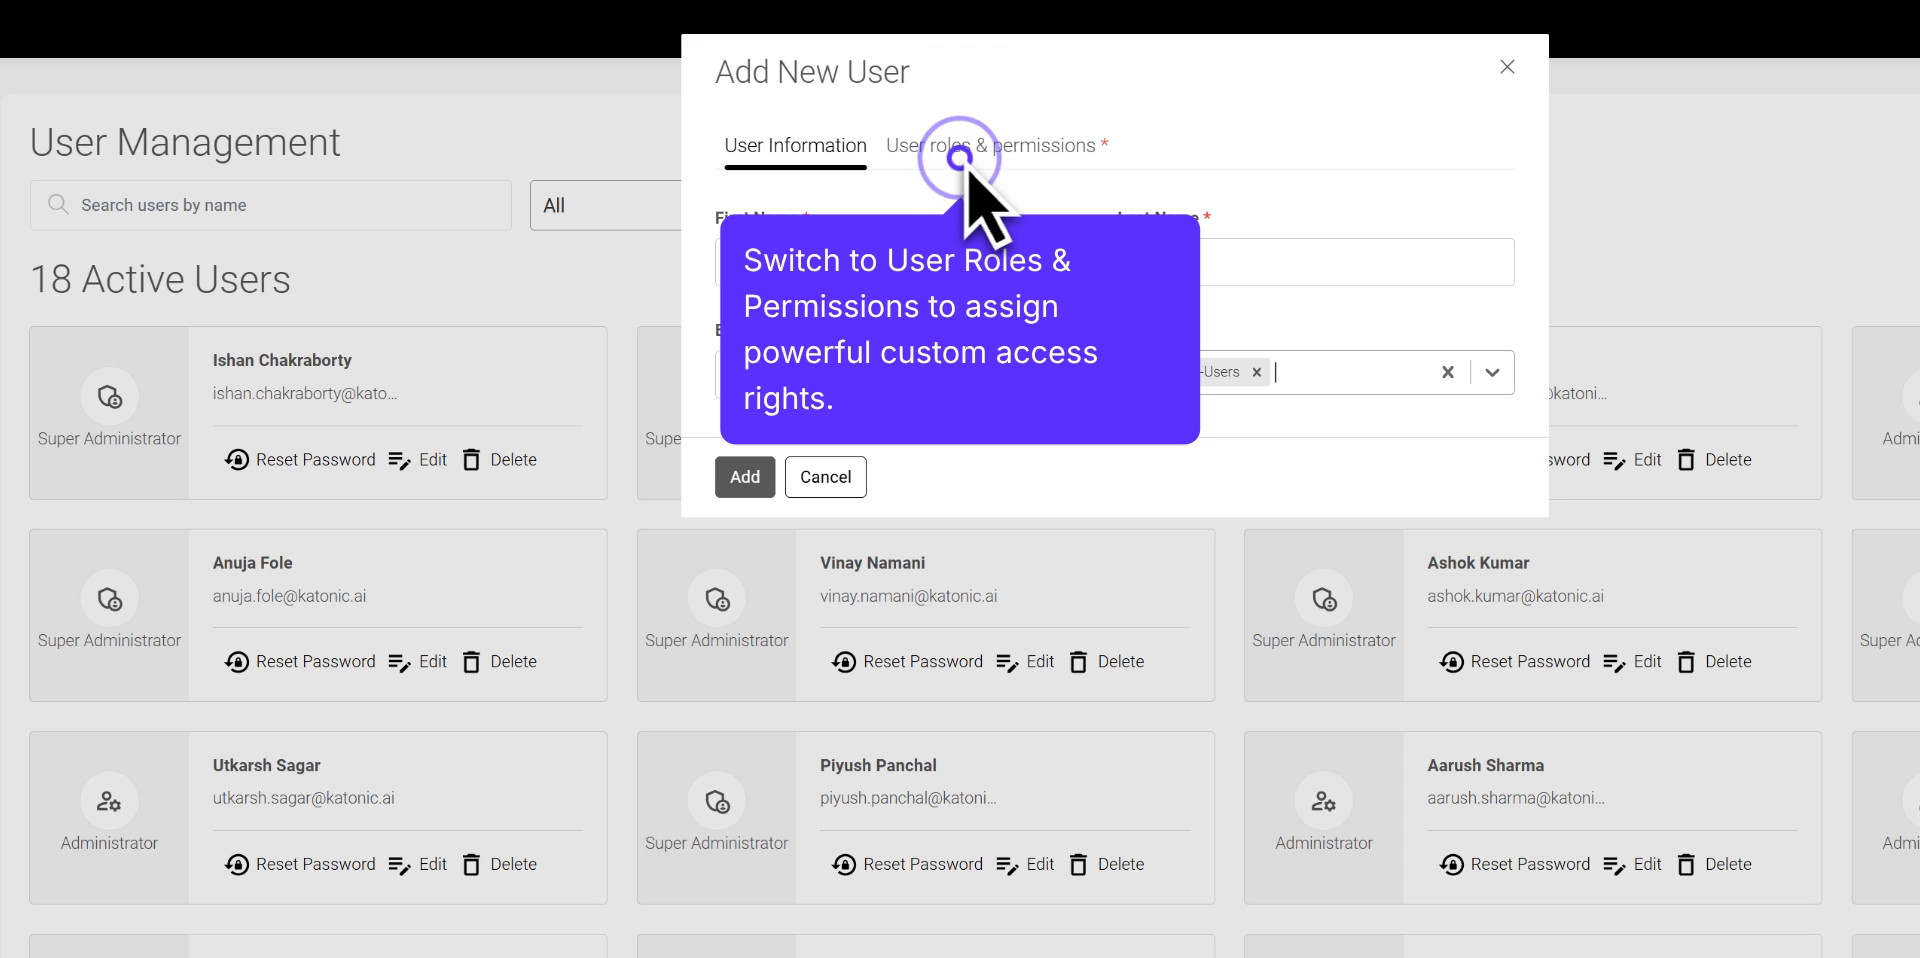Clear all selected roles with the X icon
This screenshot has width=1920, height=958.
(x=1447, y=372)
